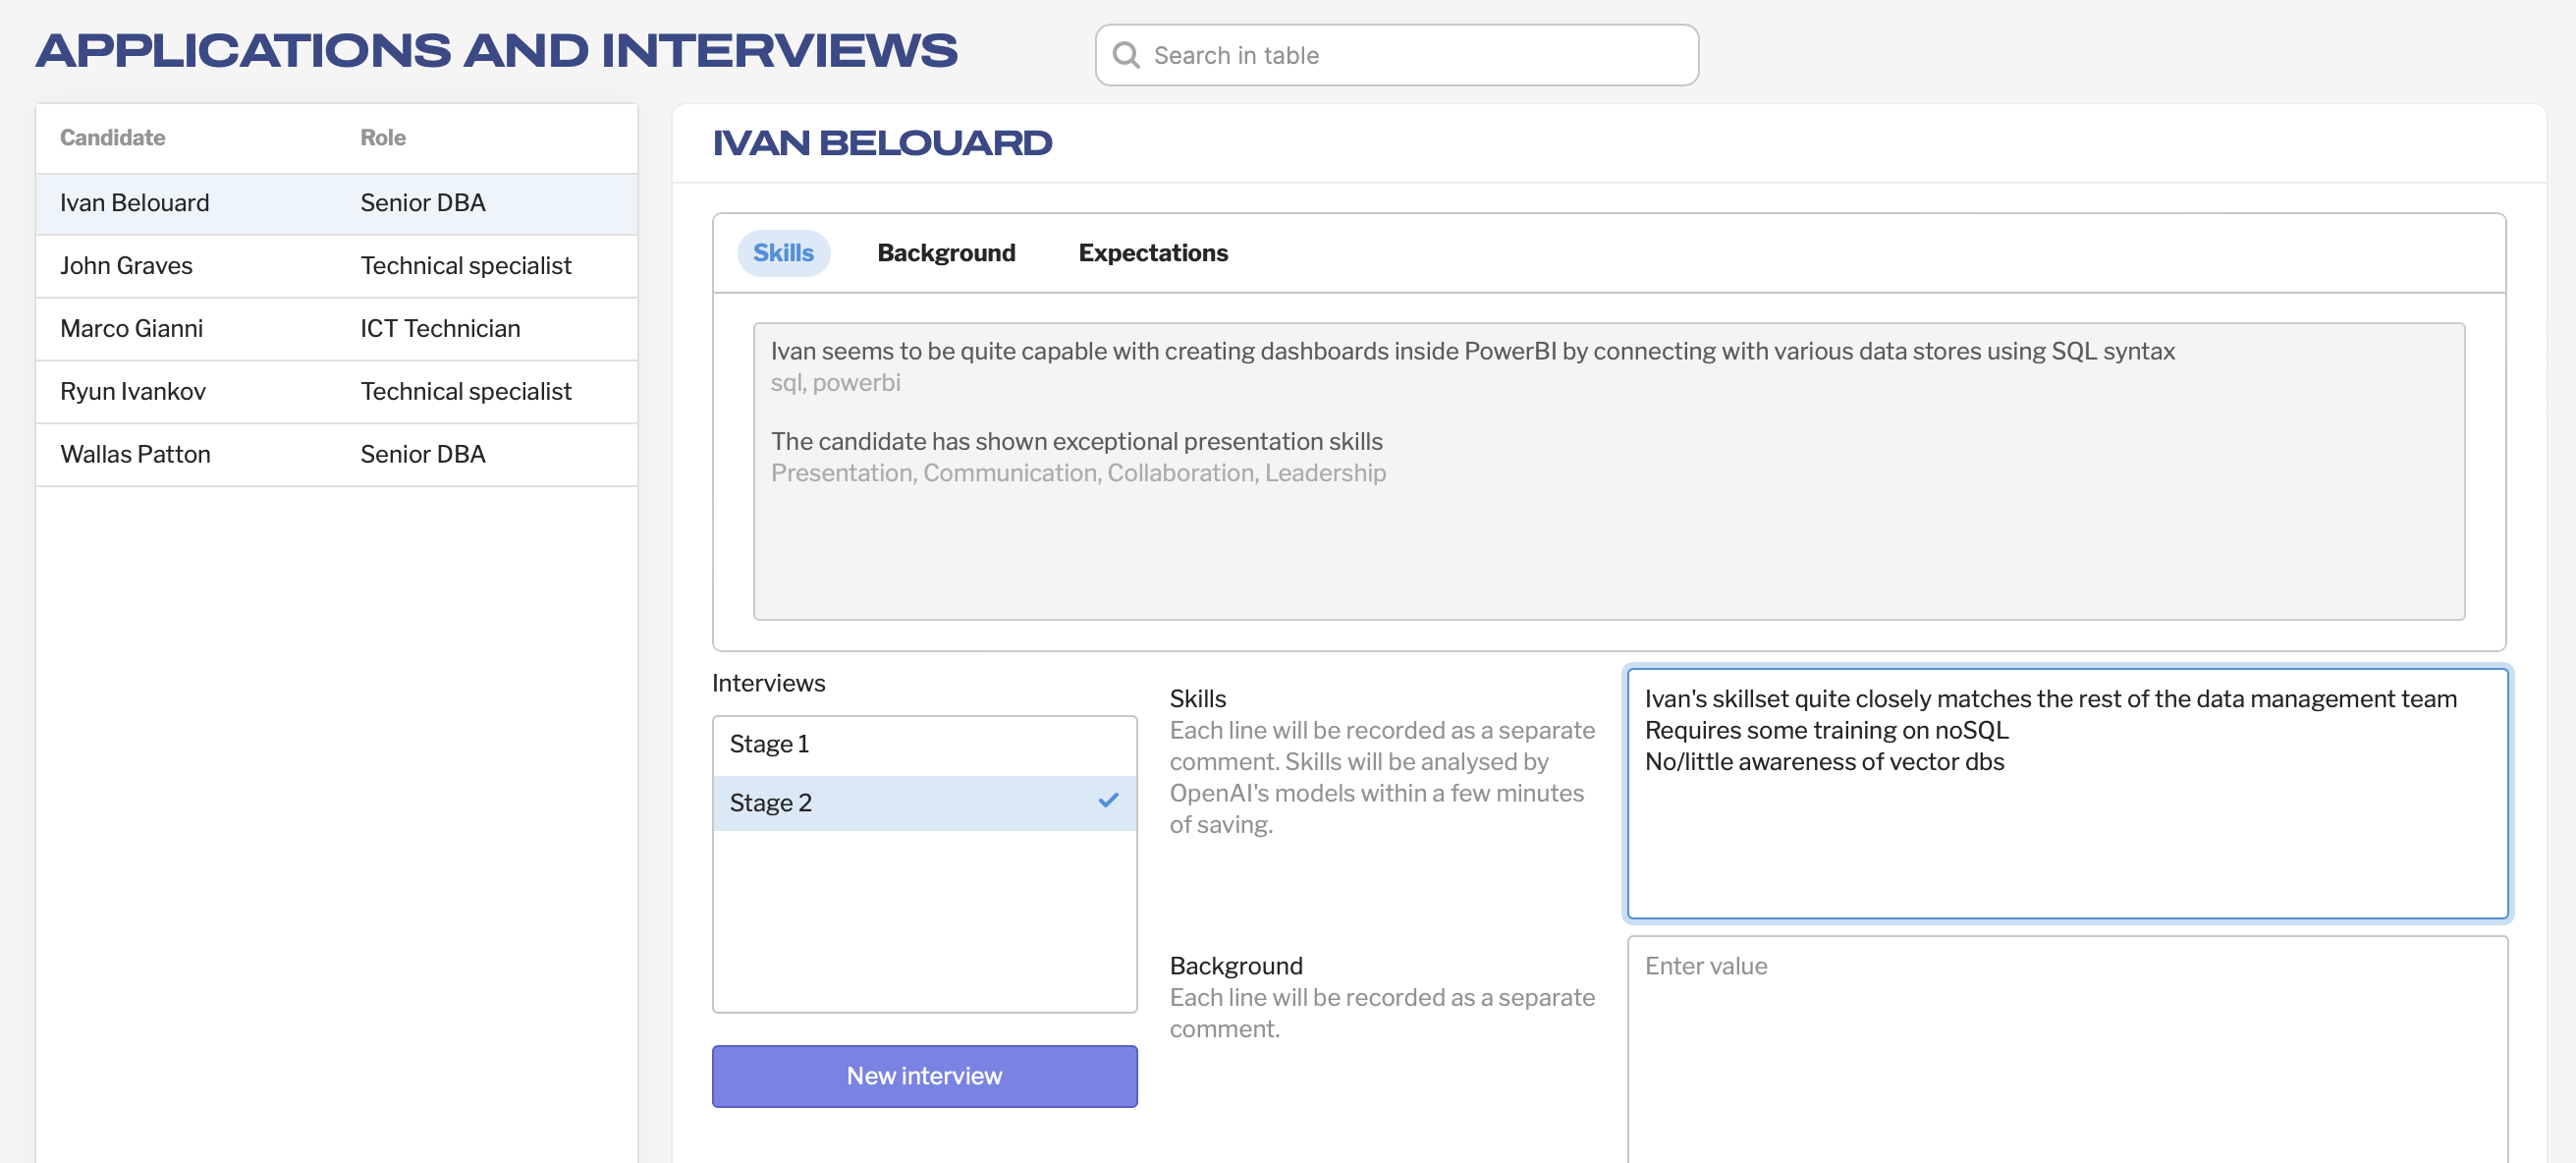The height and width of the screenshot is (1163, 2576).
Task: Click the PowerBI skills comment text
Action: click(1472, 352)
